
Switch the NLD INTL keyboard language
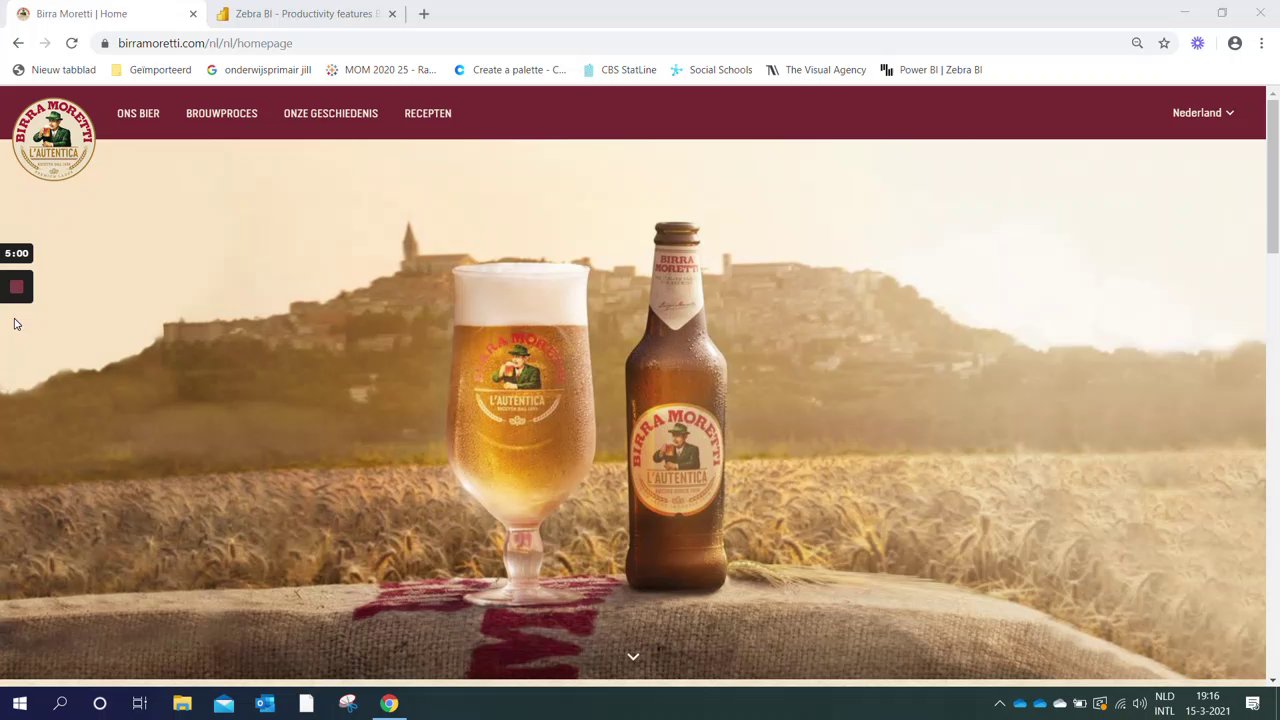tap(1165, 704)
